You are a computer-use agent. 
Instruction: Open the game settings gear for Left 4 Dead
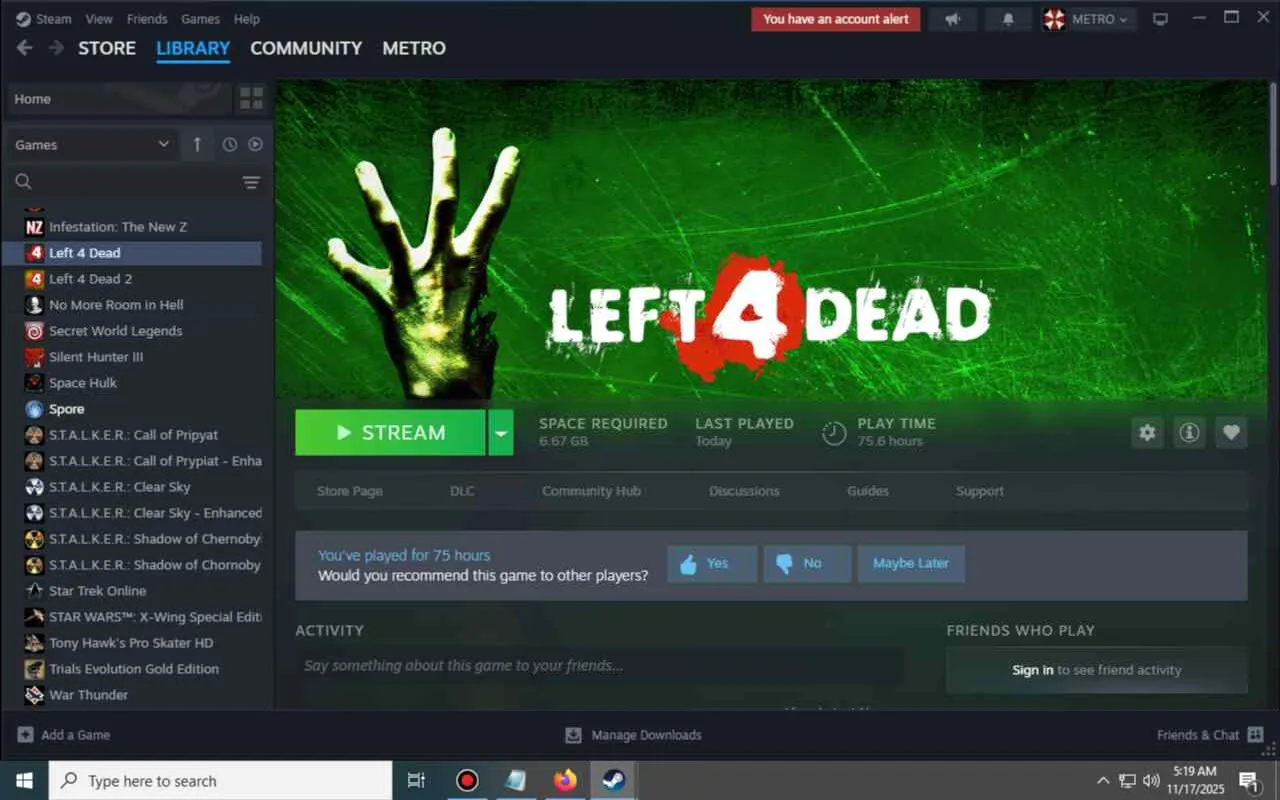(x=1147, y=432)
